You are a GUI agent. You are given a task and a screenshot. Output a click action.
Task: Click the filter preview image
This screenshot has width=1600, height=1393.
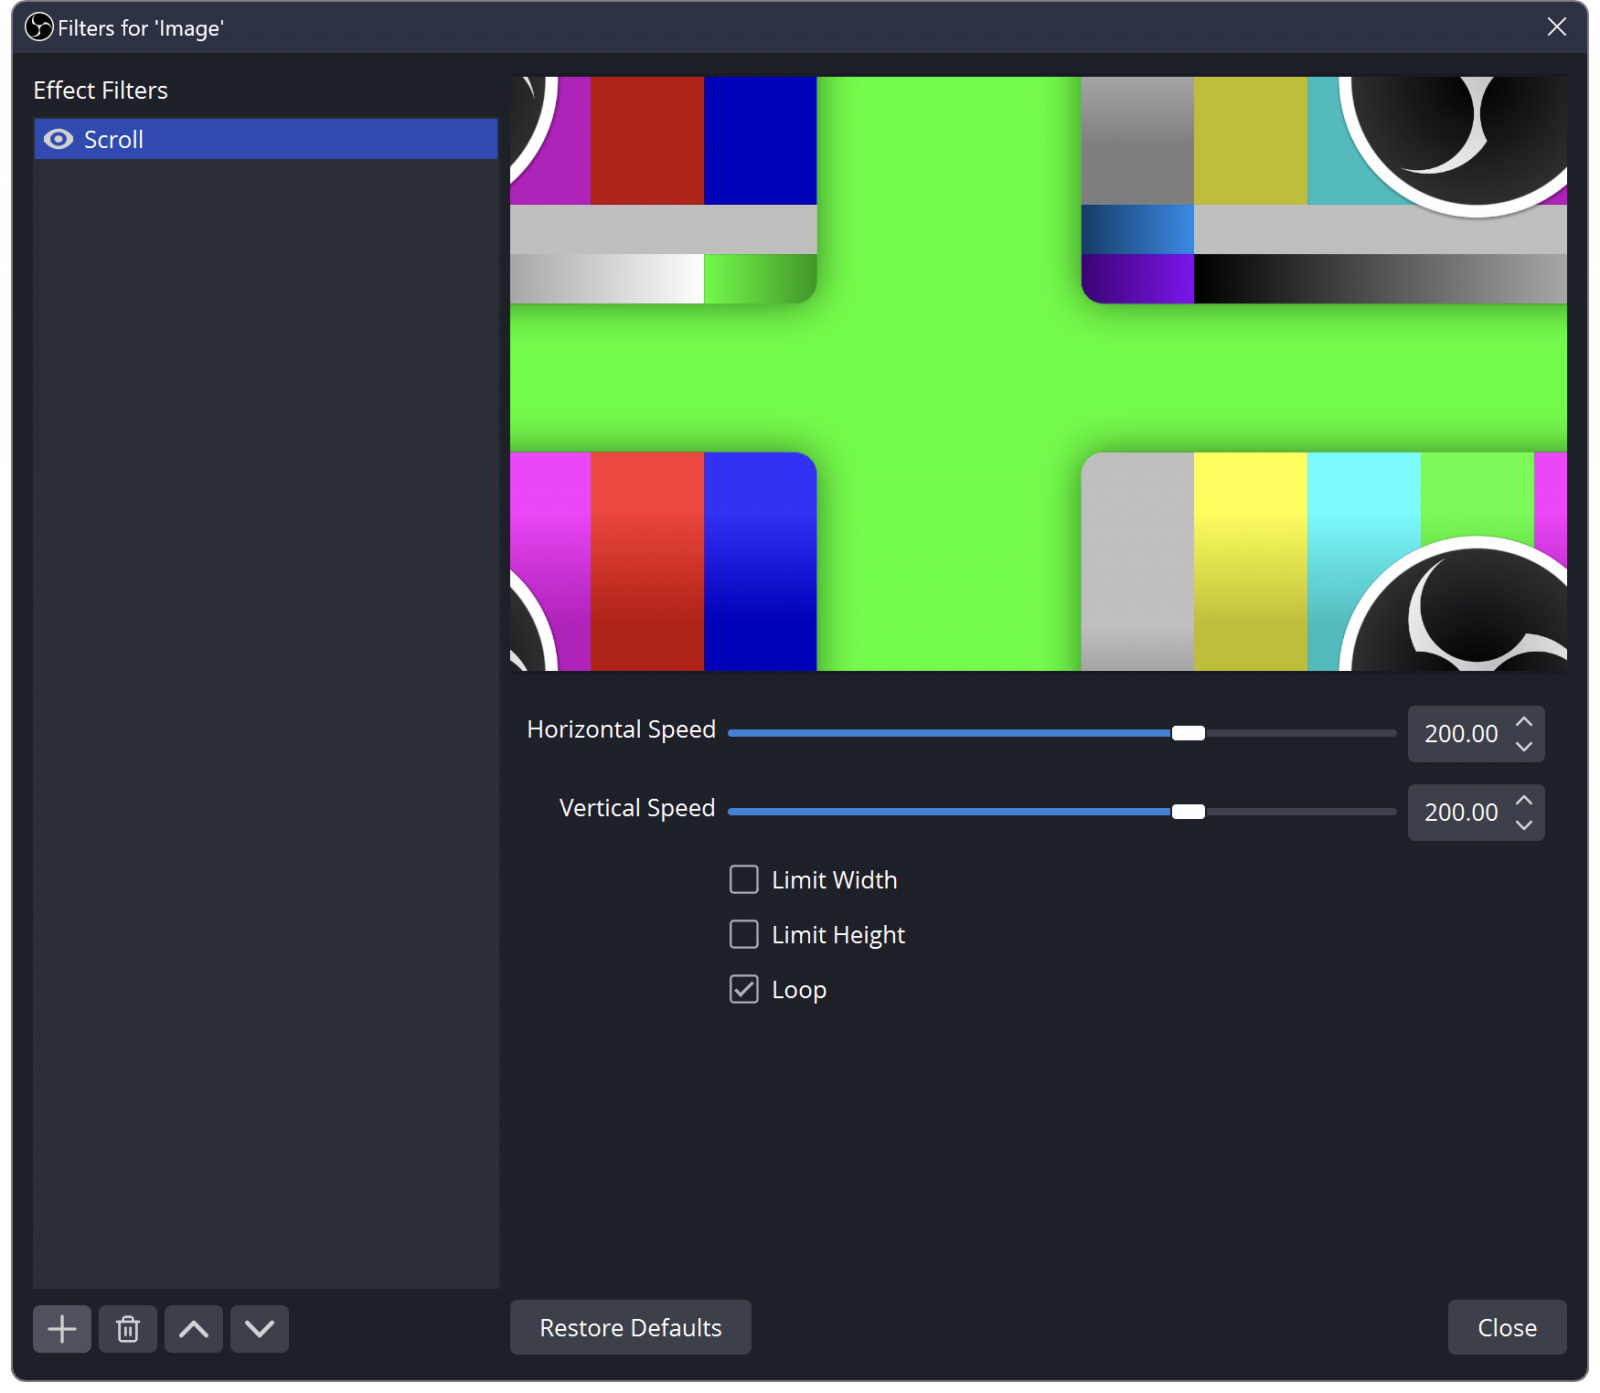point(1039,374)
